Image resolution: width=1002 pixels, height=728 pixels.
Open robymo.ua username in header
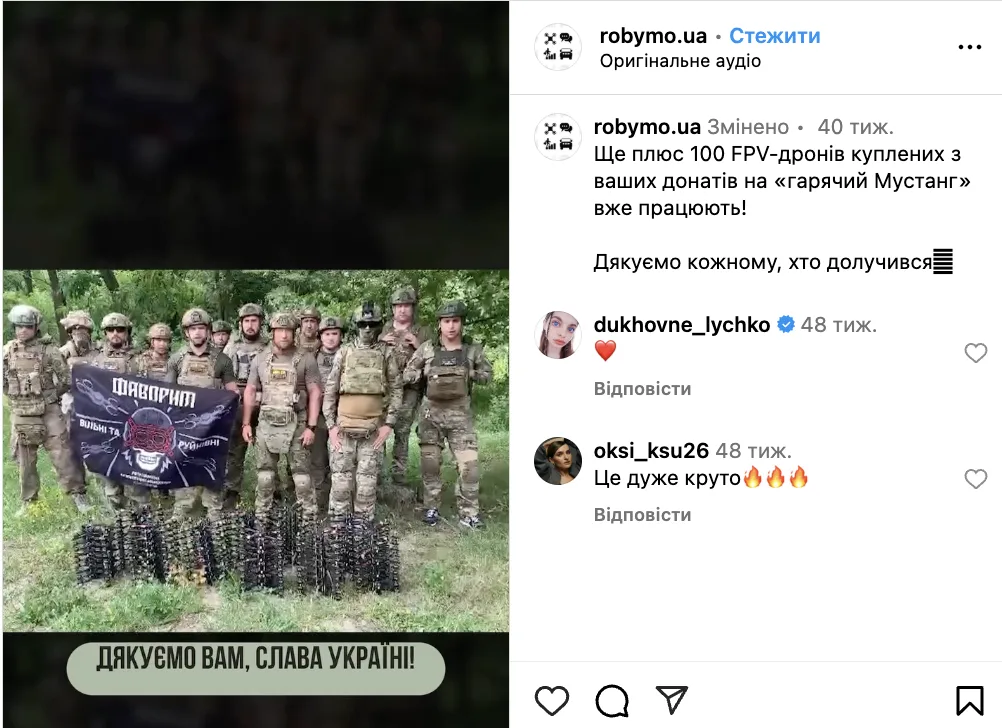coord(653,36)
